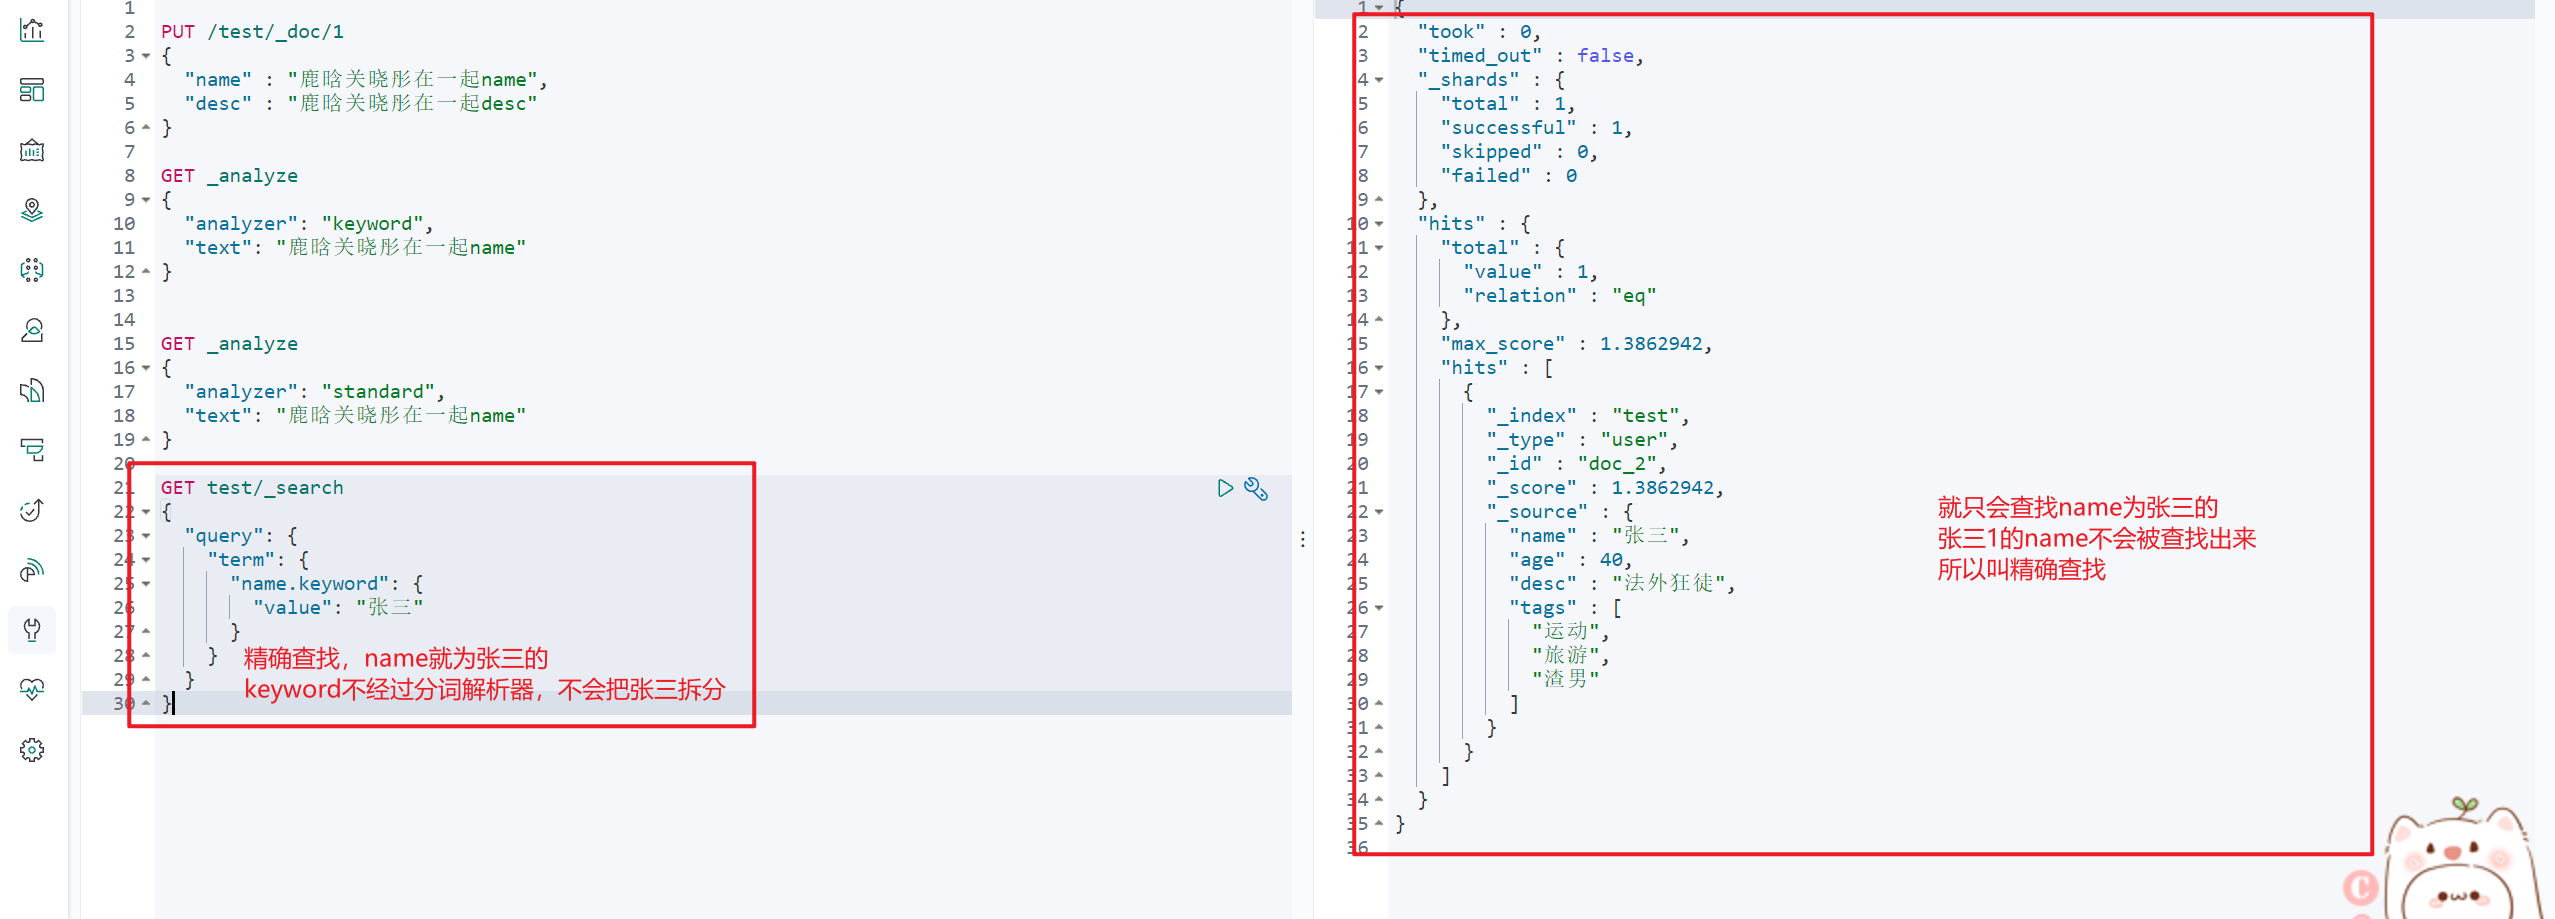Image resolution: width=2555 pixels, height=919 pixels.
Task: Fold the closing brace at editor line 6
Action: pos(146,128)
